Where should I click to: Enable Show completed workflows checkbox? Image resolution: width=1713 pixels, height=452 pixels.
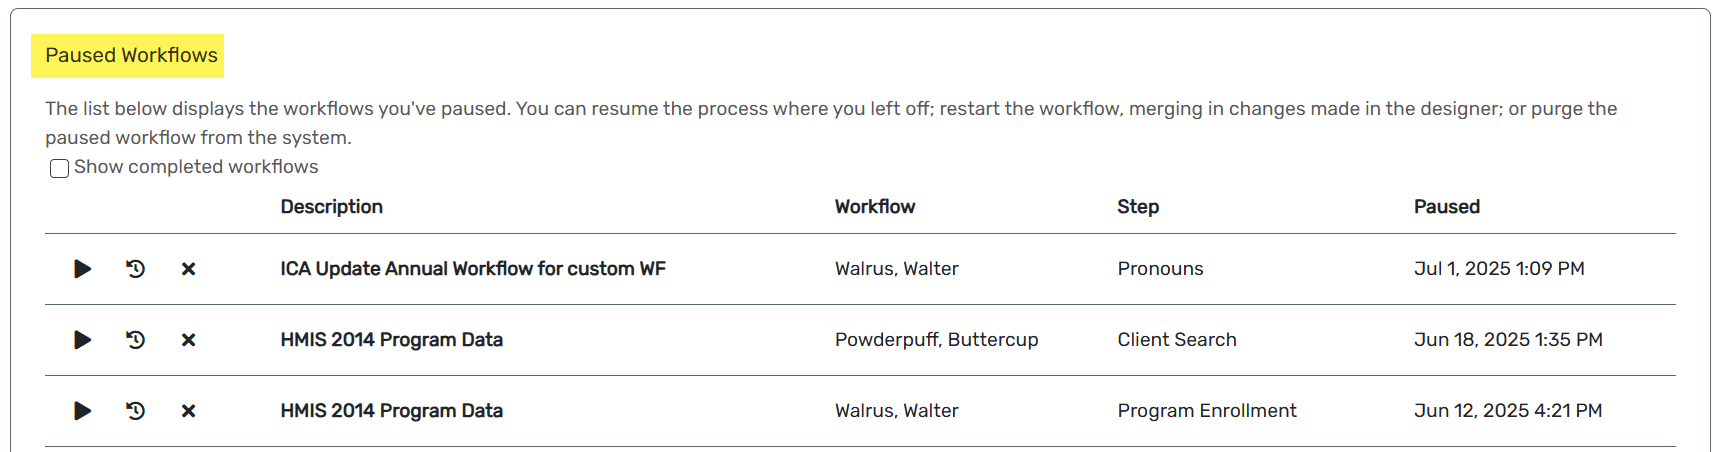pyautogui.click(x=60, y=168)
